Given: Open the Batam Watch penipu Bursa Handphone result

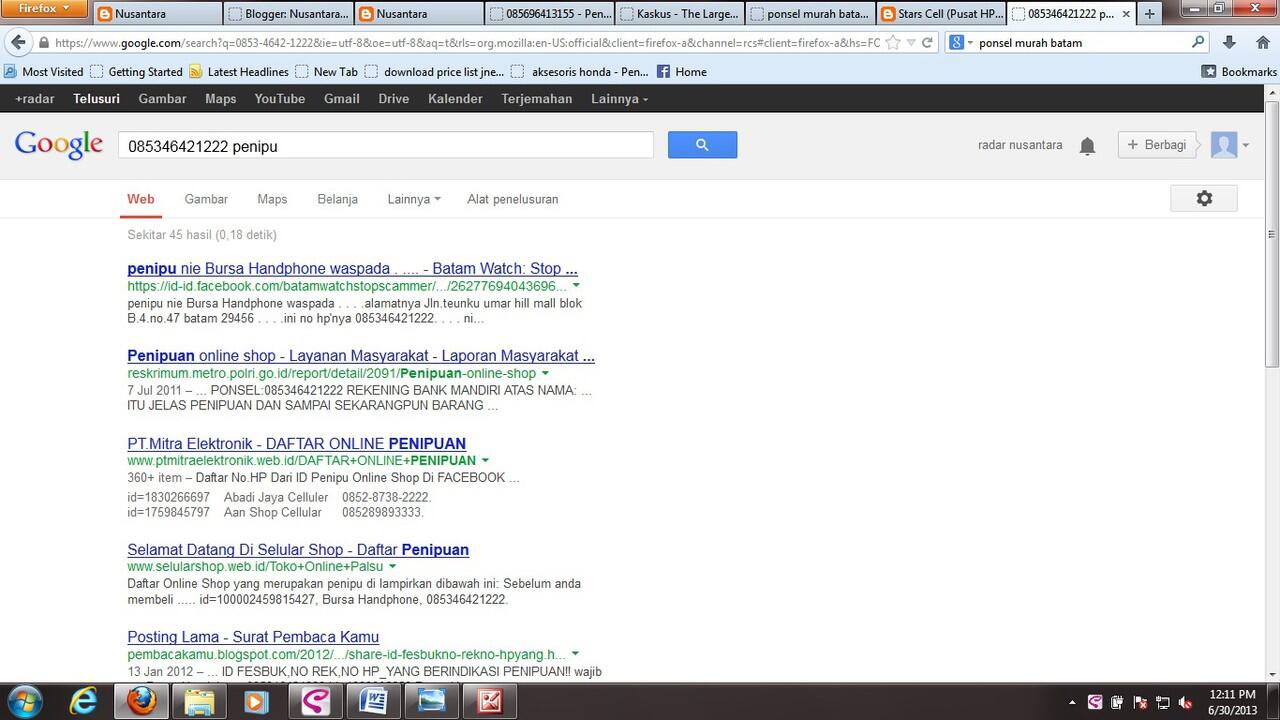Looking at the screenshot, I should [x=352, y=269].
